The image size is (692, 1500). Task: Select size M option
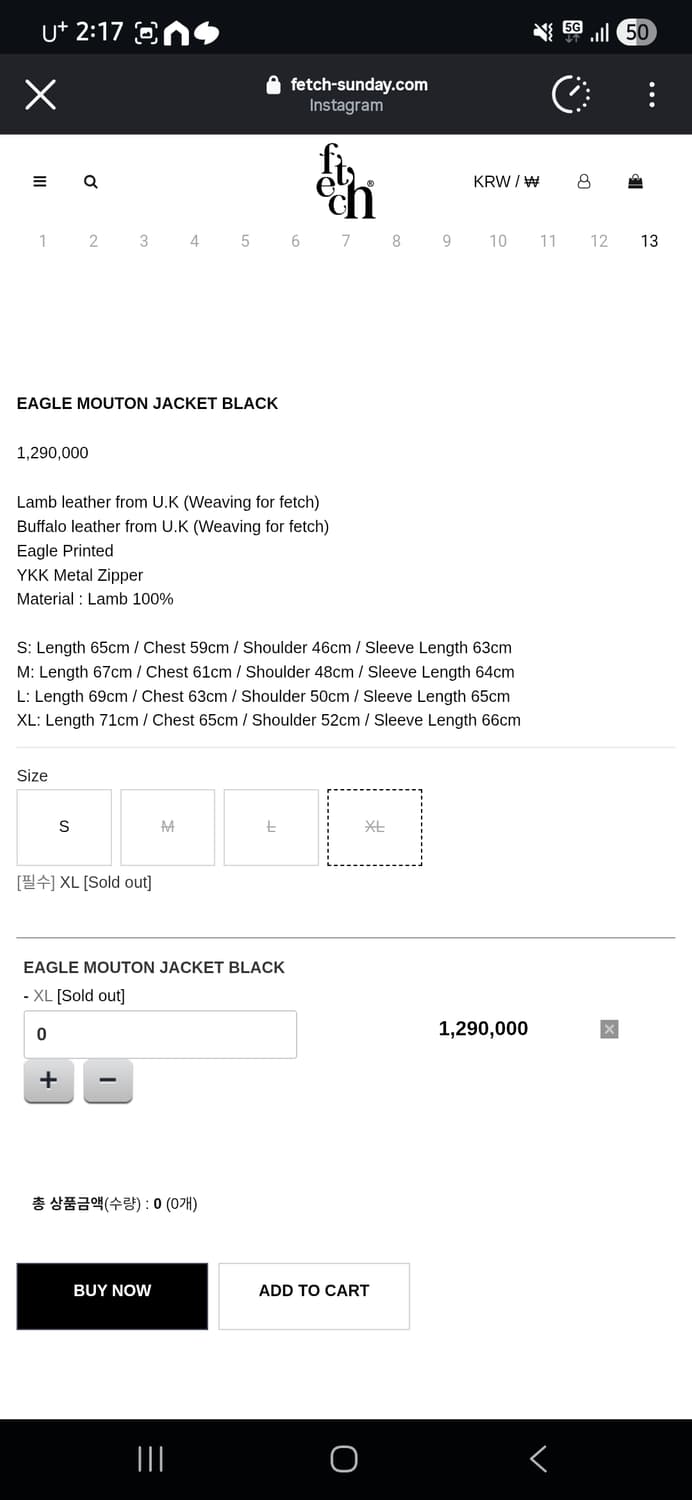[168, 827]
